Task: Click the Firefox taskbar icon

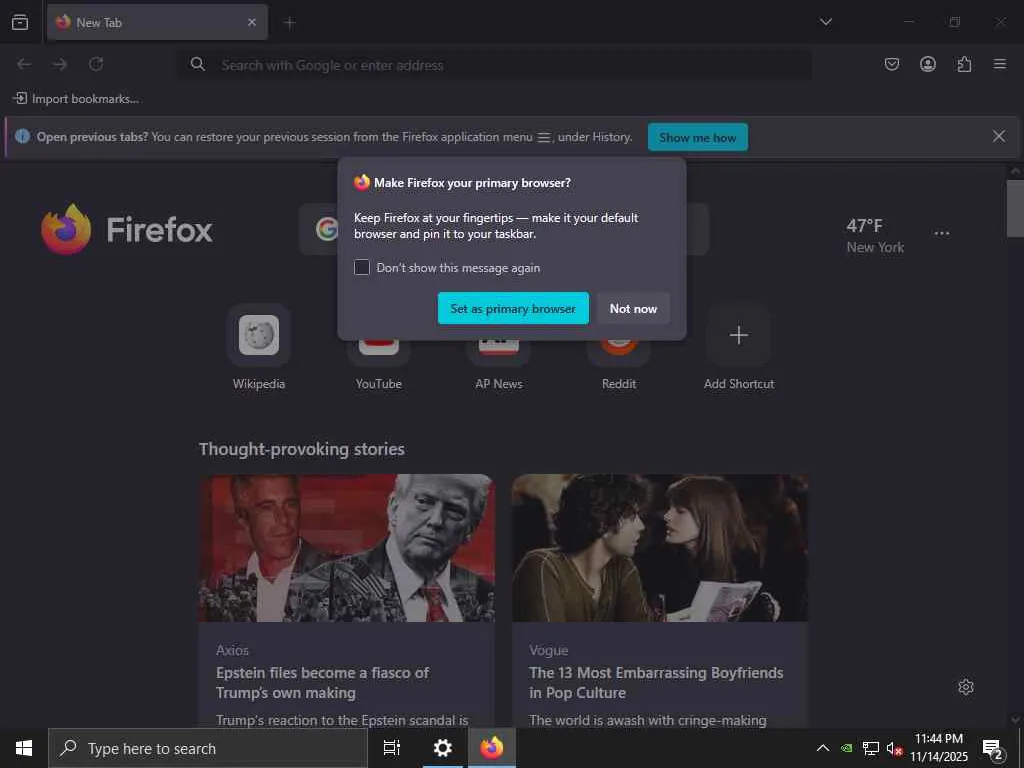Action: pos(492,748)
